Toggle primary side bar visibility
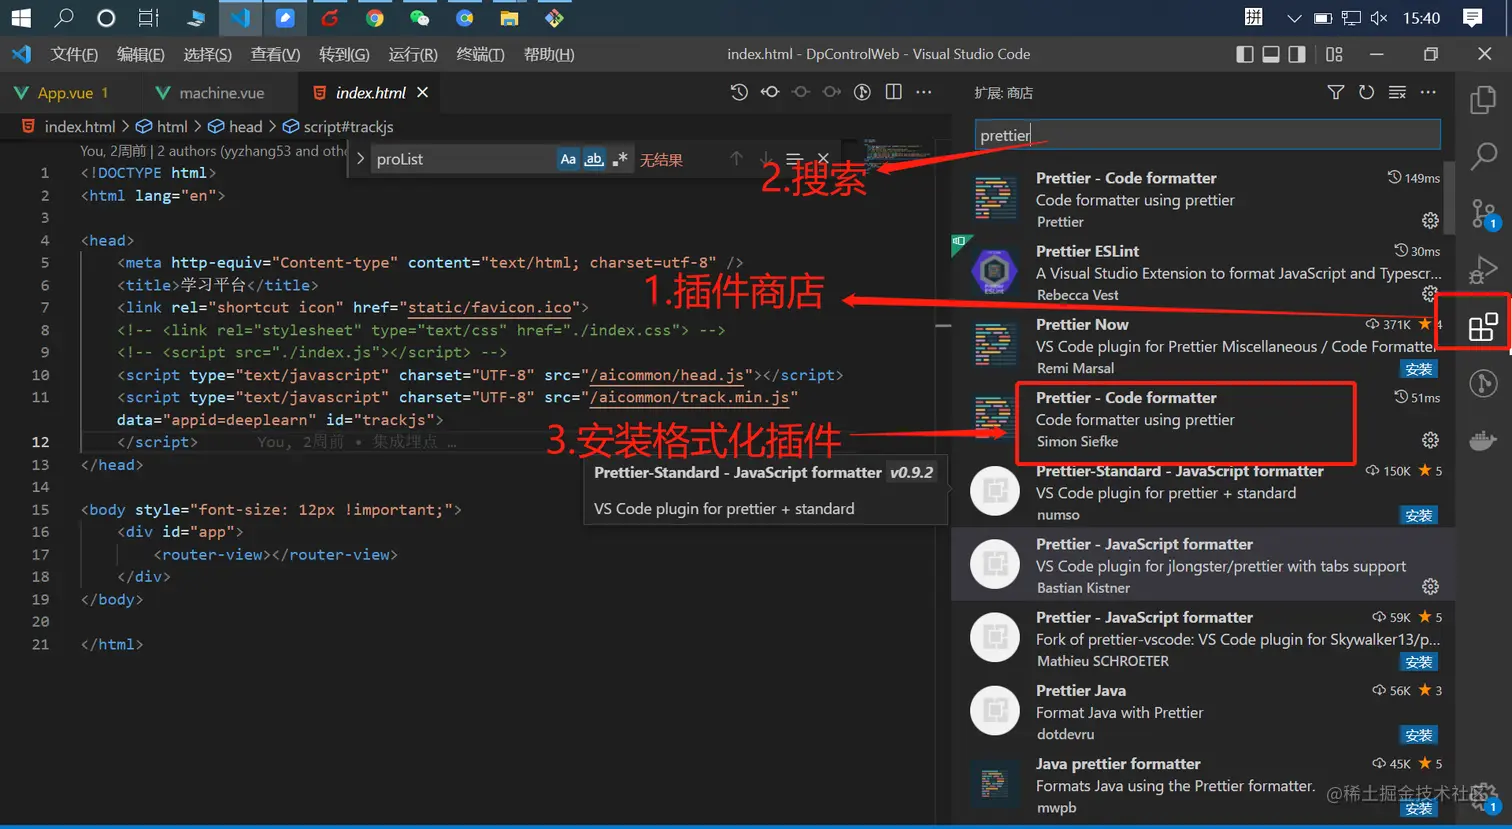The image size is (1512, 829). coord(1245,54)
